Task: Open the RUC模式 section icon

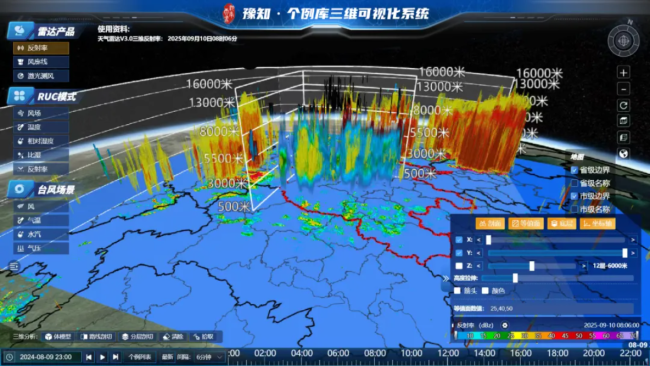Action: [19, 96]
